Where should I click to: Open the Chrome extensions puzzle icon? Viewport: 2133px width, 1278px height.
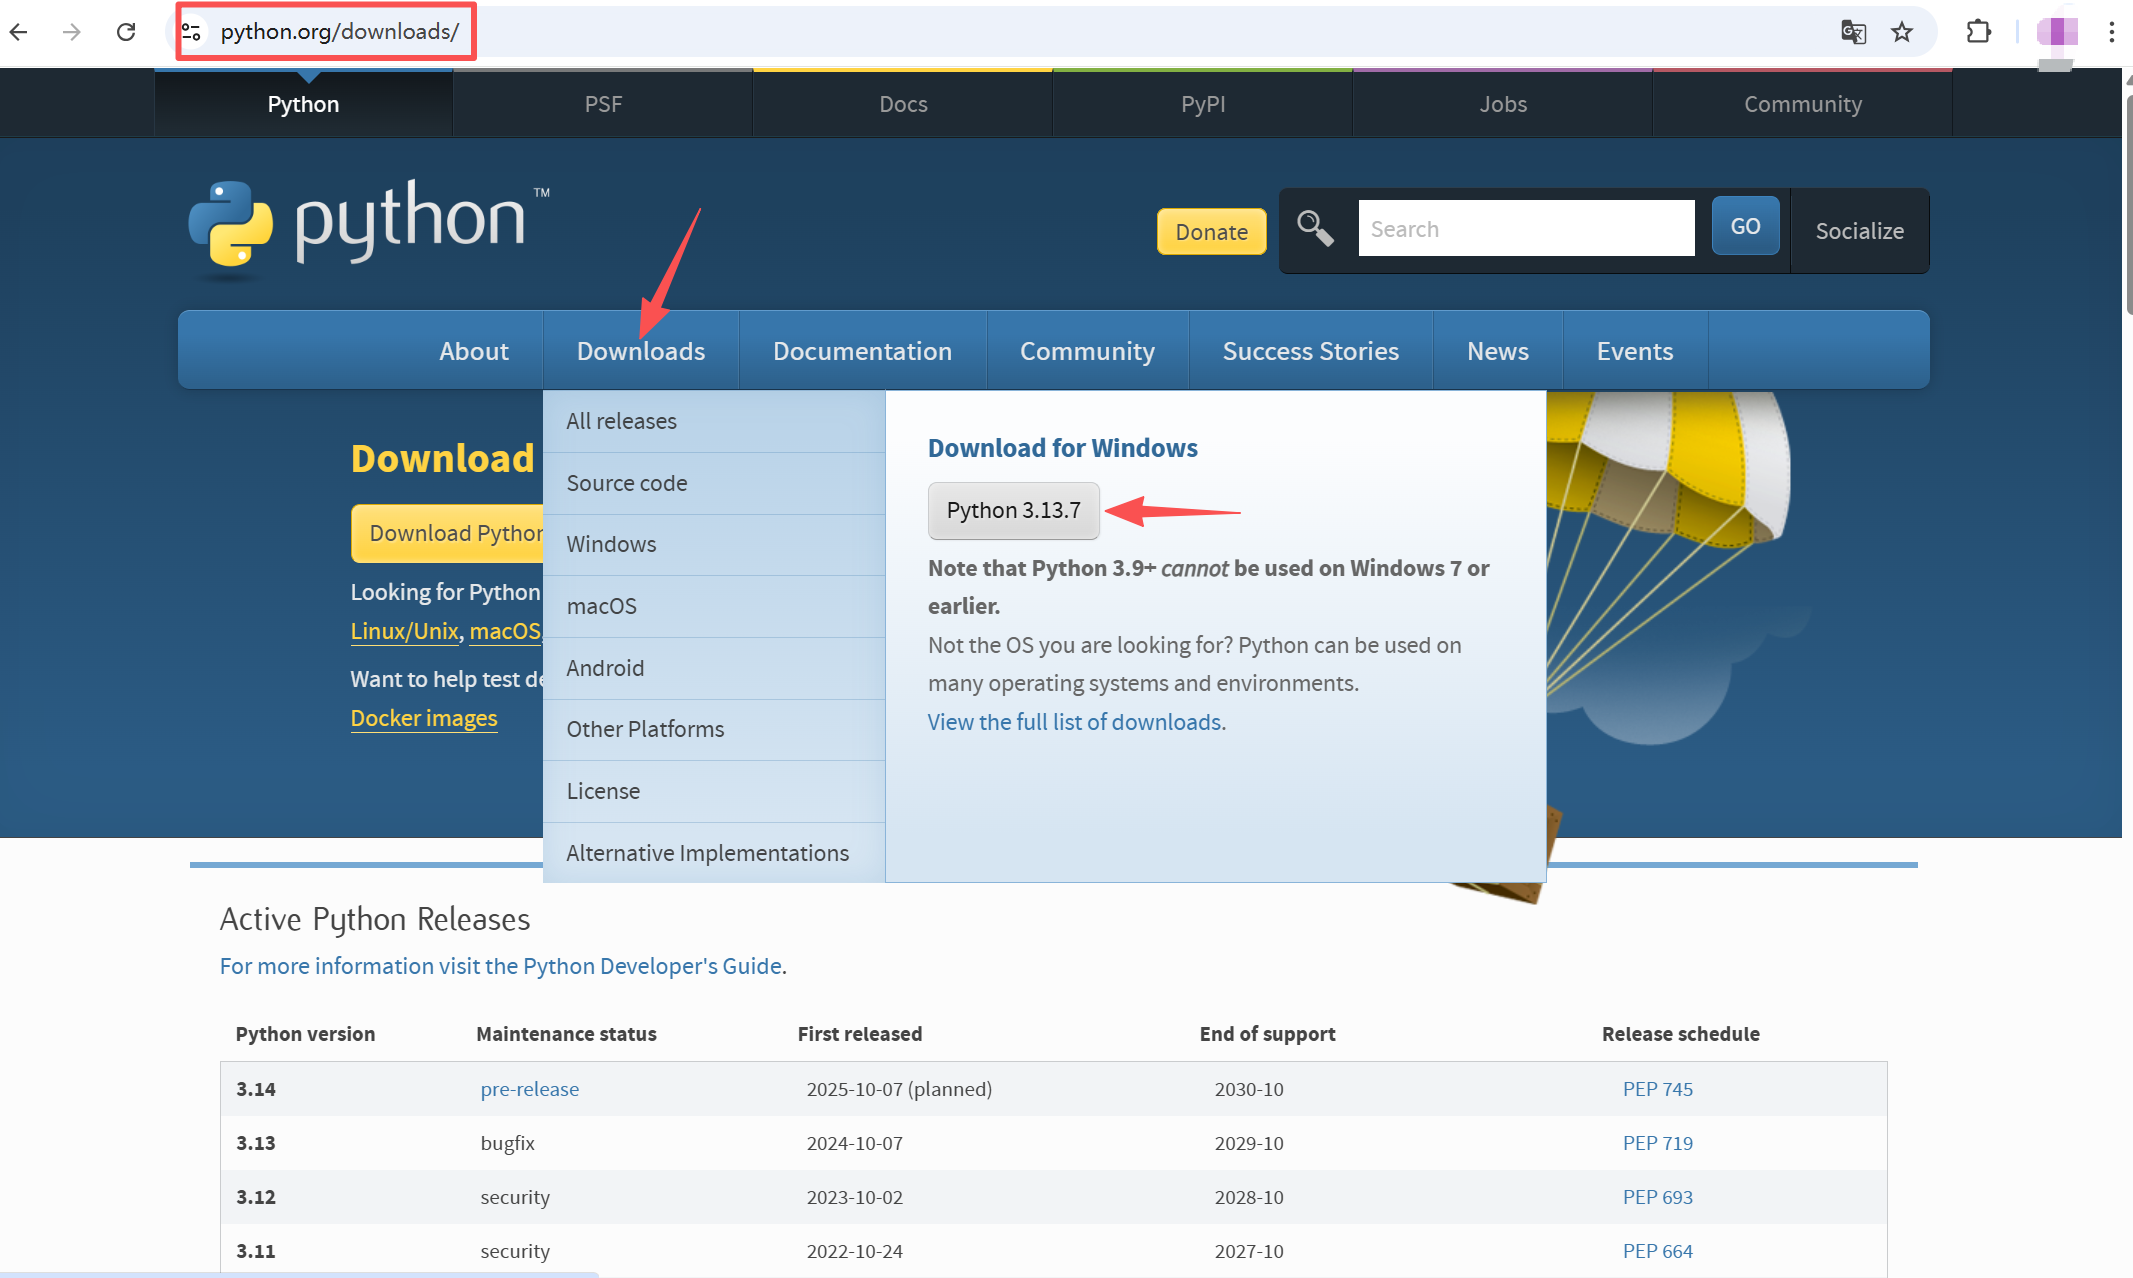tap(1977, 32)
